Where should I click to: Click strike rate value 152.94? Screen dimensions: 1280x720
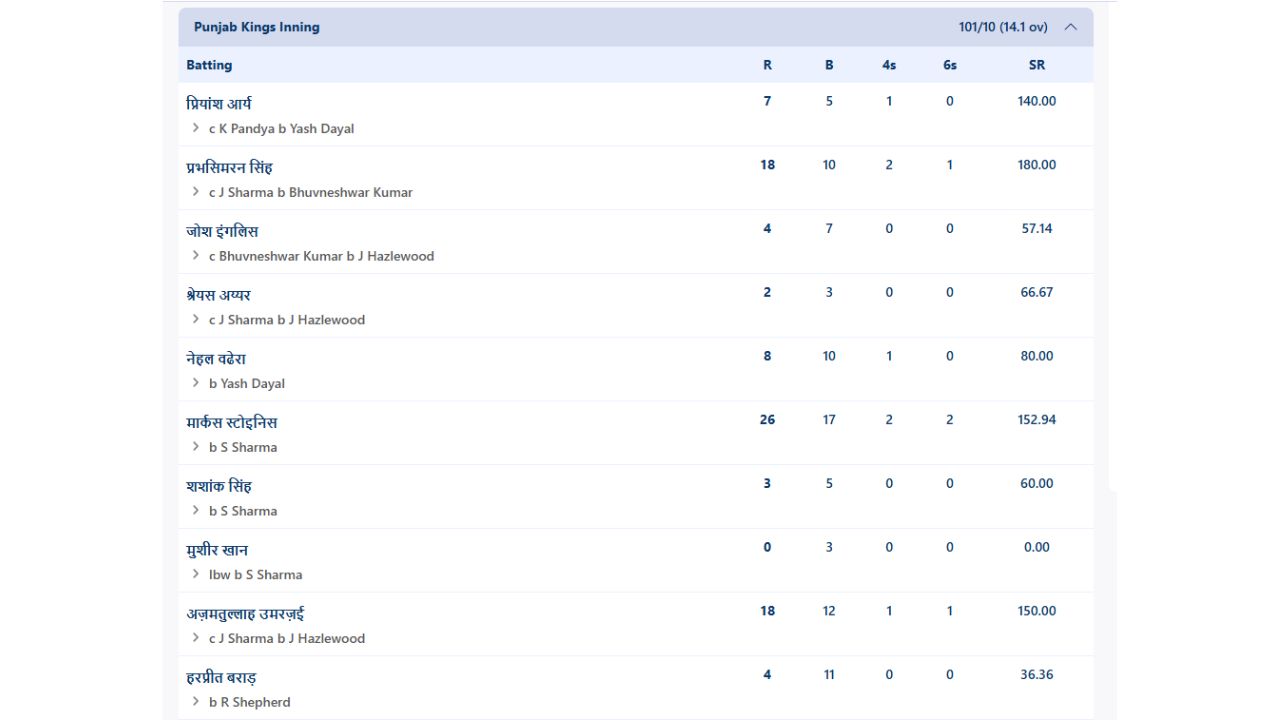(x=1037, y=420)
